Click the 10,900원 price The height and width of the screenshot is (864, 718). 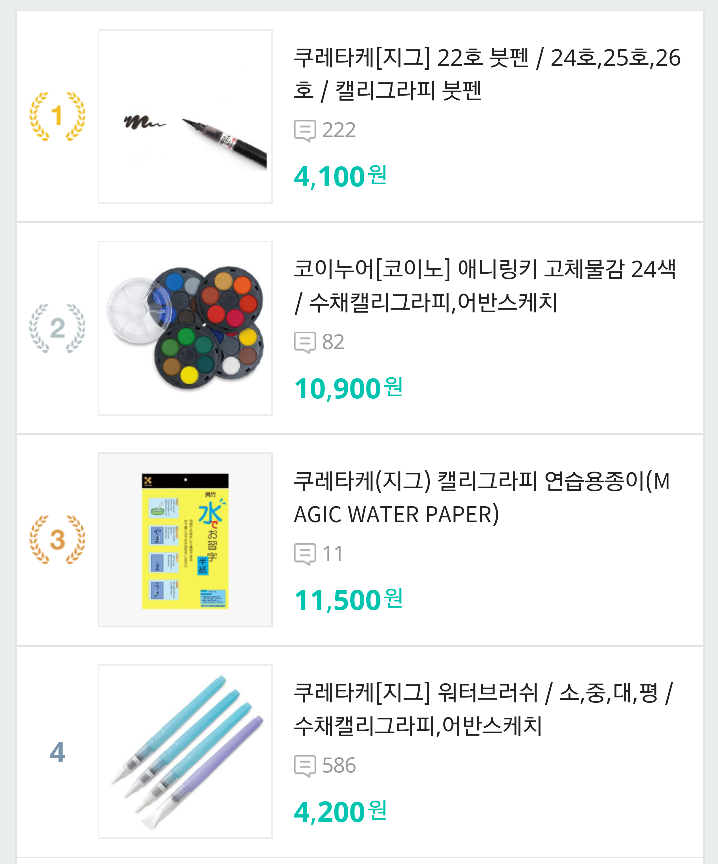click(348, 388)
